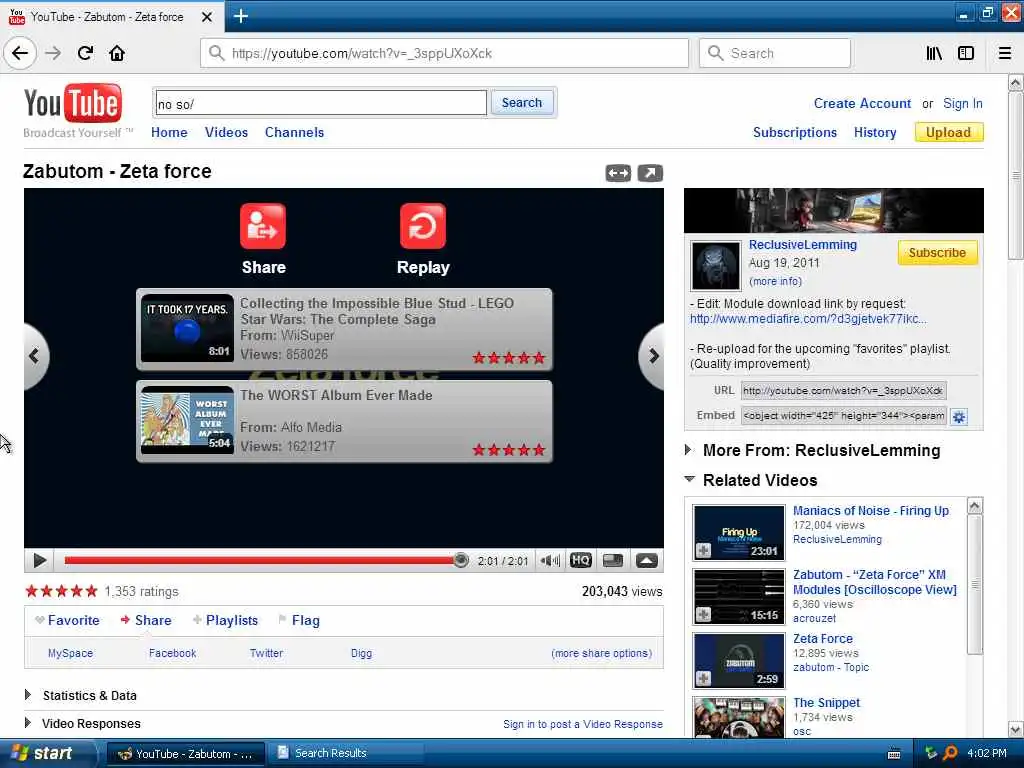This screenshot has height=768, width=1024.
Task: Click the red Share icon in player
Action: point(263,226)
